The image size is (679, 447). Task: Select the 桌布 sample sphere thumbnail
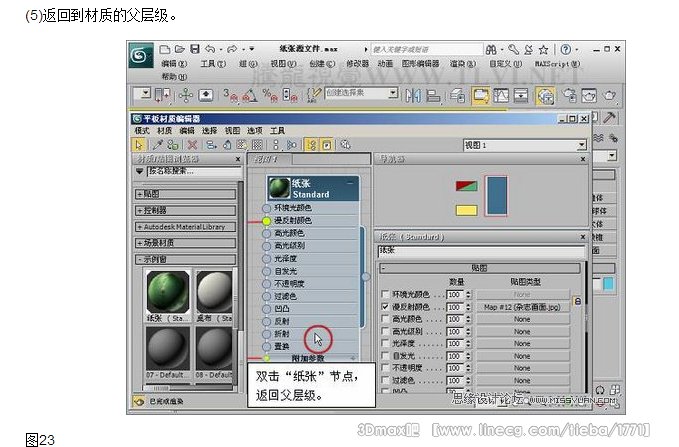[x=214, y=292]
